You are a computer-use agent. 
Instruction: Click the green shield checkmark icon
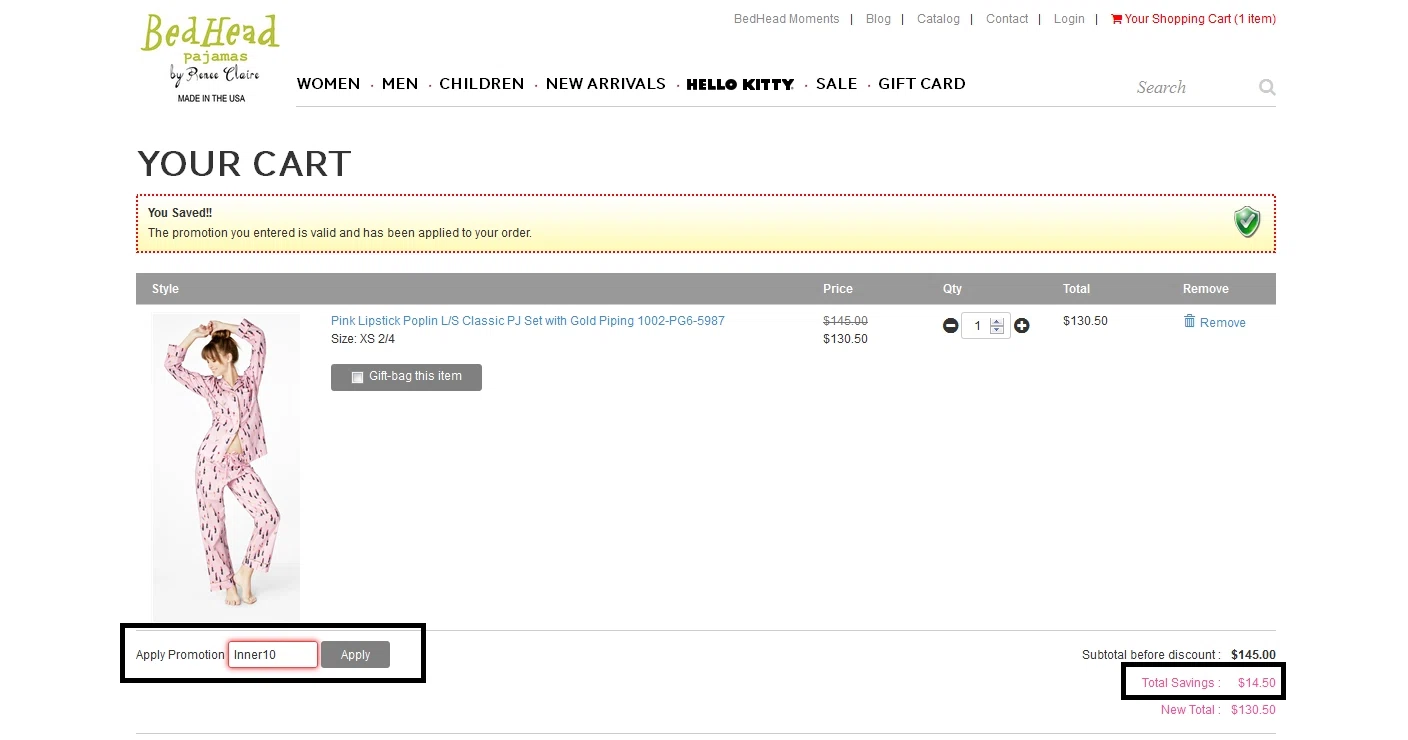[1247, 222]
